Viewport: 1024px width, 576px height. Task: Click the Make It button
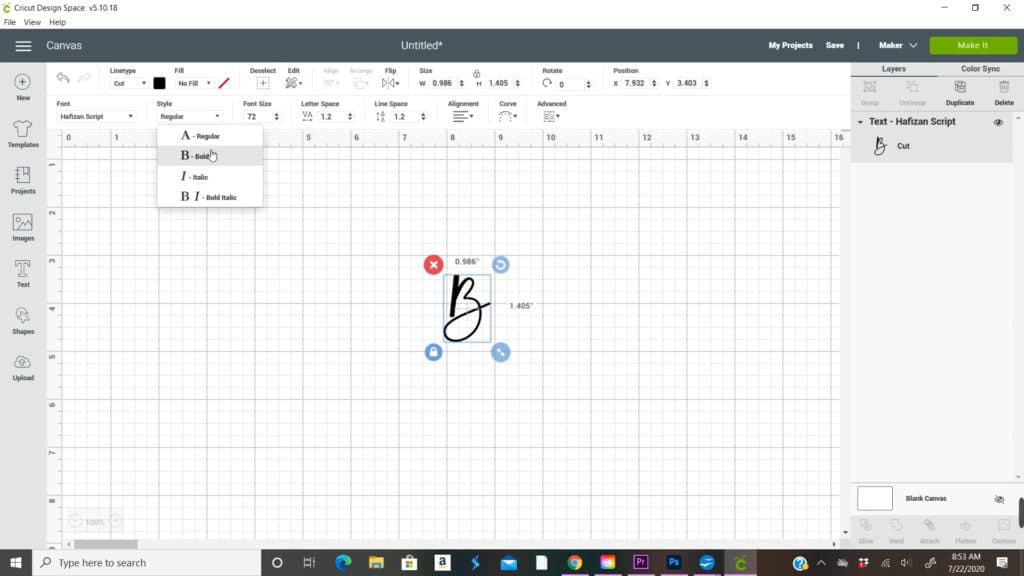point(973,45)
